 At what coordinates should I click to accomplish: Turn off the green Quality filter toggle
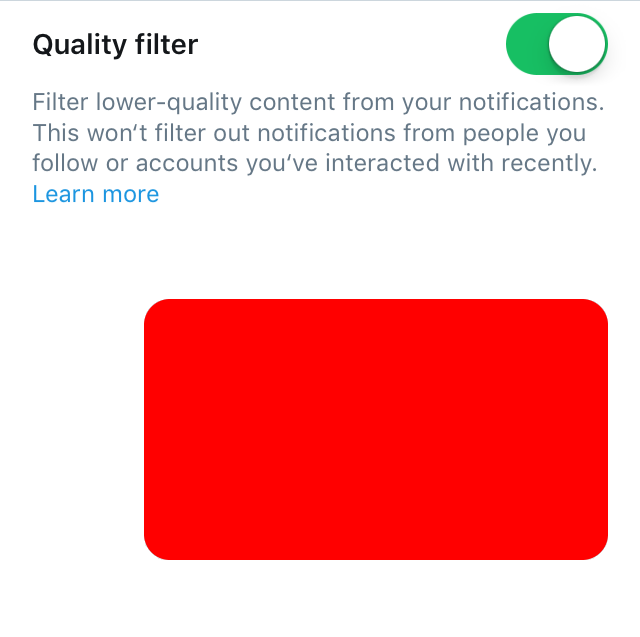[557, 44]
